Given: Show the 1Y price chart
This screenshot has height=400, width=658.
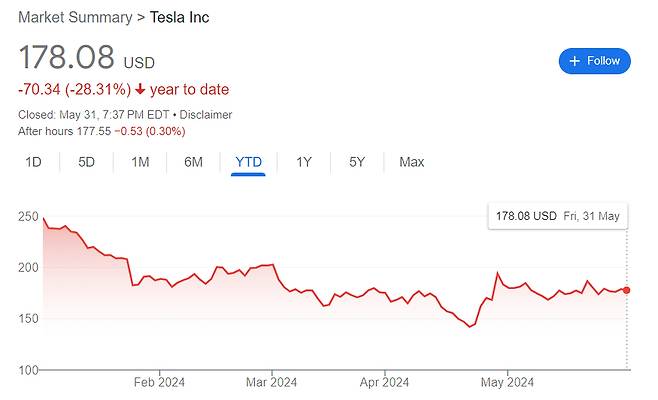Looking at the screenshot, I should click(304, 162).
